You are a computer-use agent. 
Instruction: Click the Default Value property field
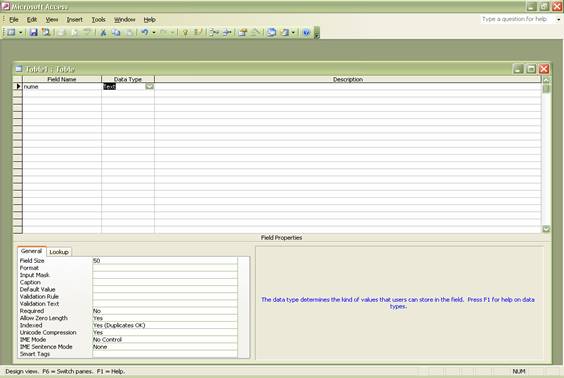coord(165,290)
